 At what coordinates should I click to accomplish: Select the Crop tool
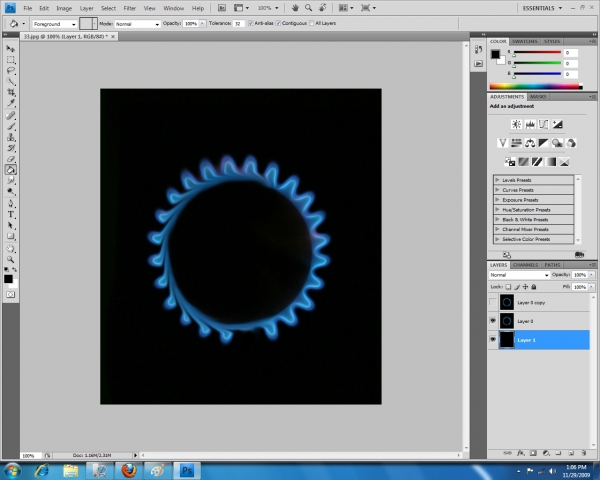[x=11, y=92]
